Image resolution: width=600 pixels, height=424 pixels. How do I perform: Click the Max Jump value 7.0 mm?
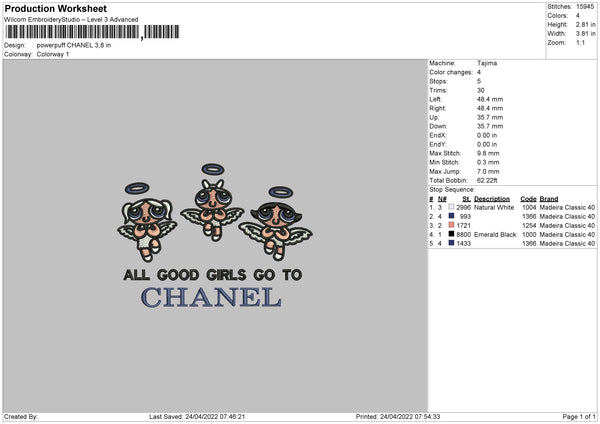488,171
